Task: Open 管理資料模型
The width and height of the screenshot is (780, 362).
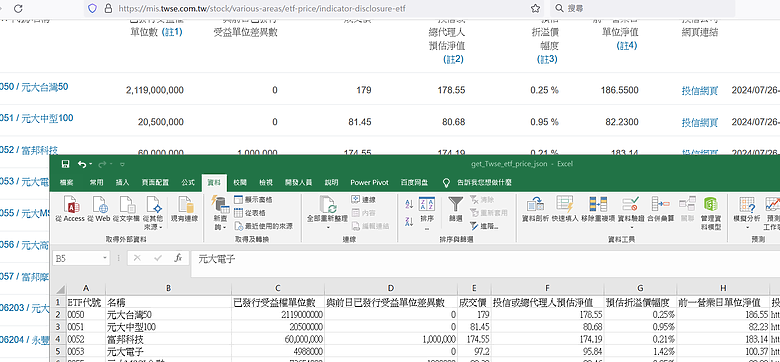Action: (x=710, y=212)
